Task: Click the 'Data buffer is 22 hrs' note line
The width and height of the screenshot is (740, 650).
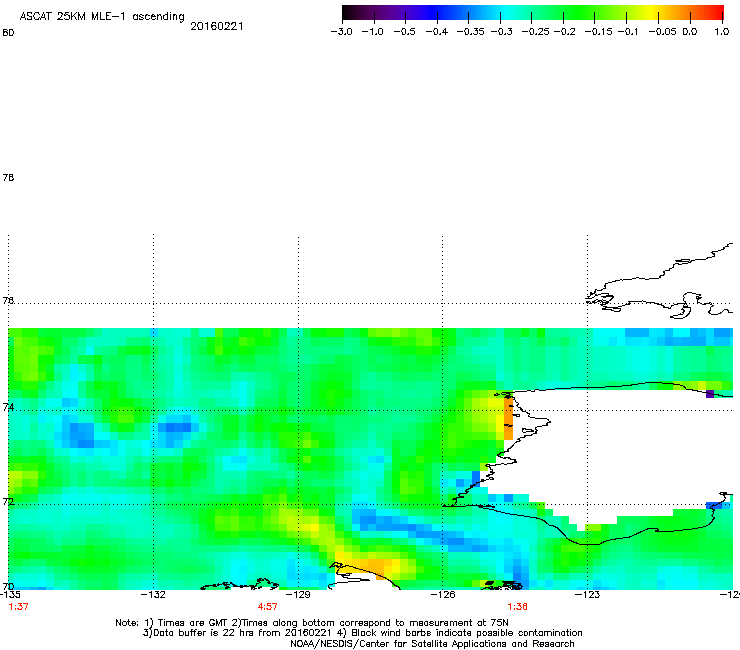Action: point(362,633)
